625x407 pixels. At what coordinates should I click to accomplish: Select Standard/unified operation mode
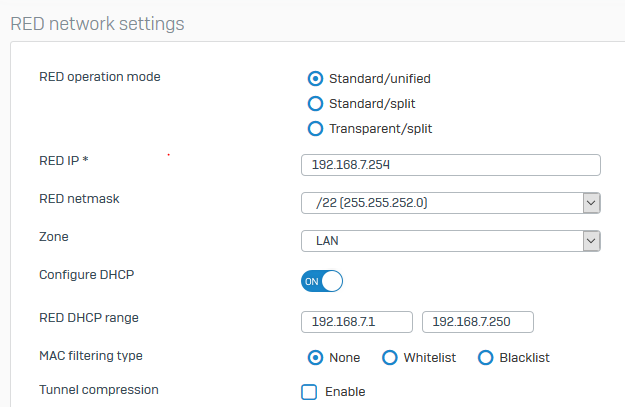(x=315, y=79)
